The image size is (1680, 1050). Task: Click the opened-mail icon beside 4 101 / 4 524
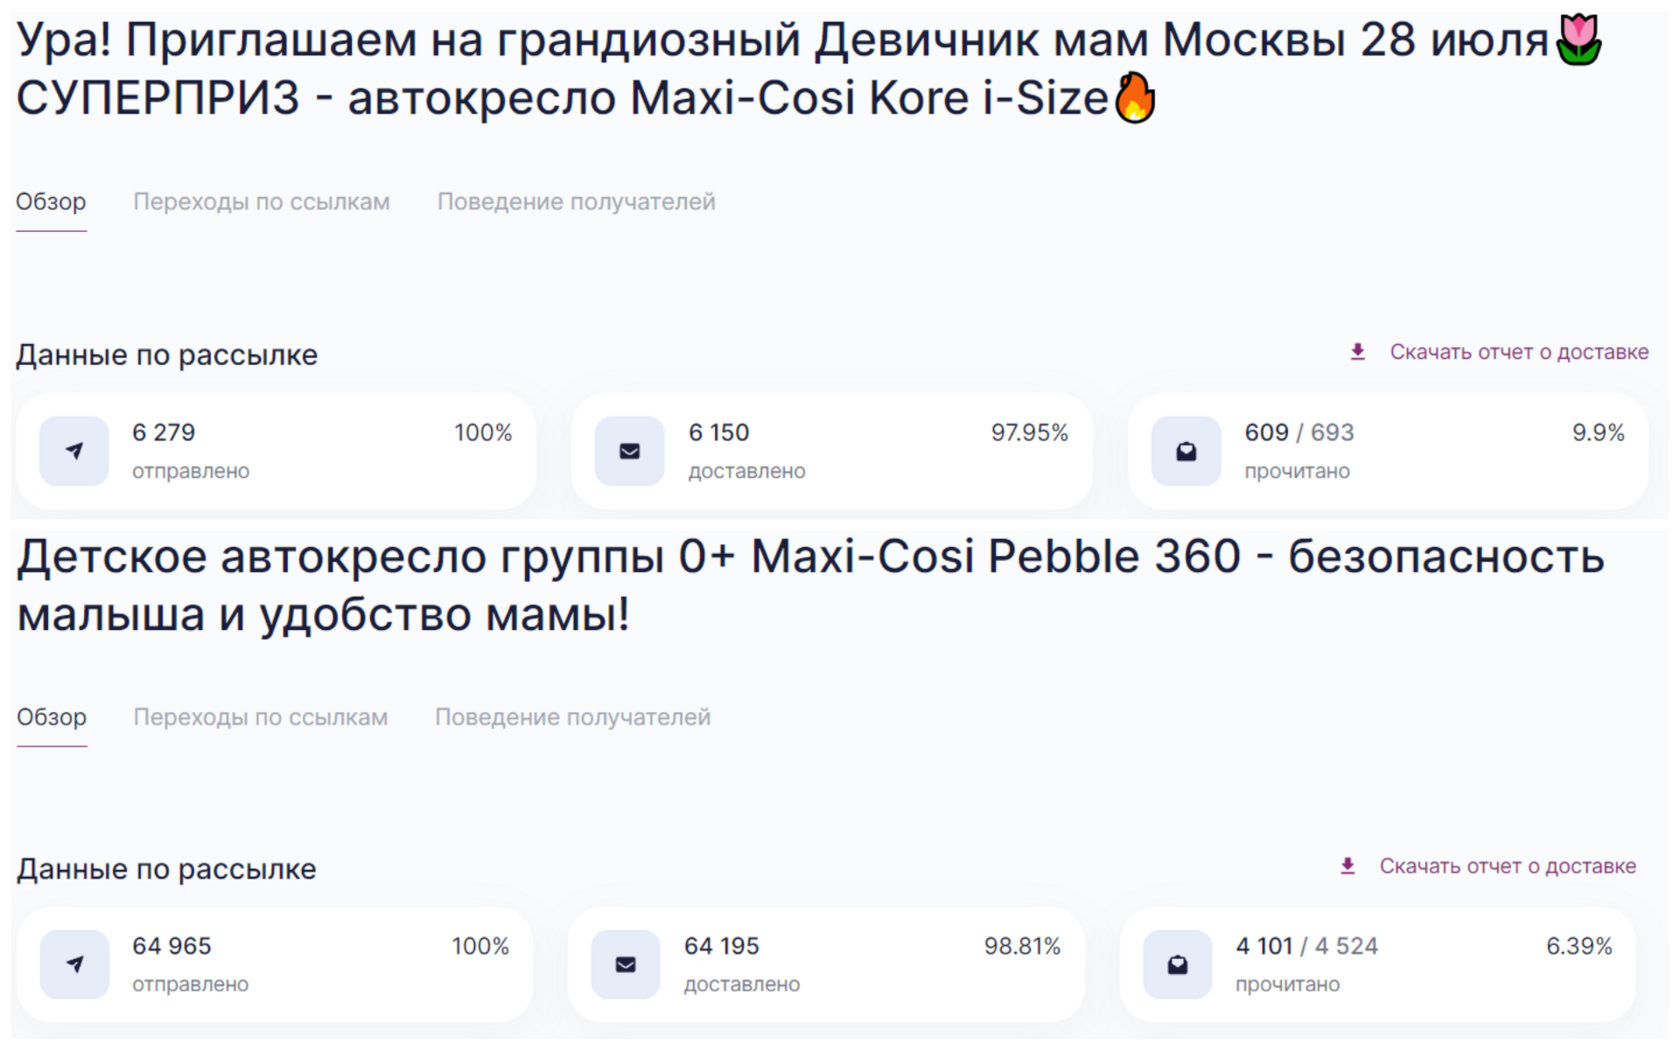click(x=1177, y=964)
